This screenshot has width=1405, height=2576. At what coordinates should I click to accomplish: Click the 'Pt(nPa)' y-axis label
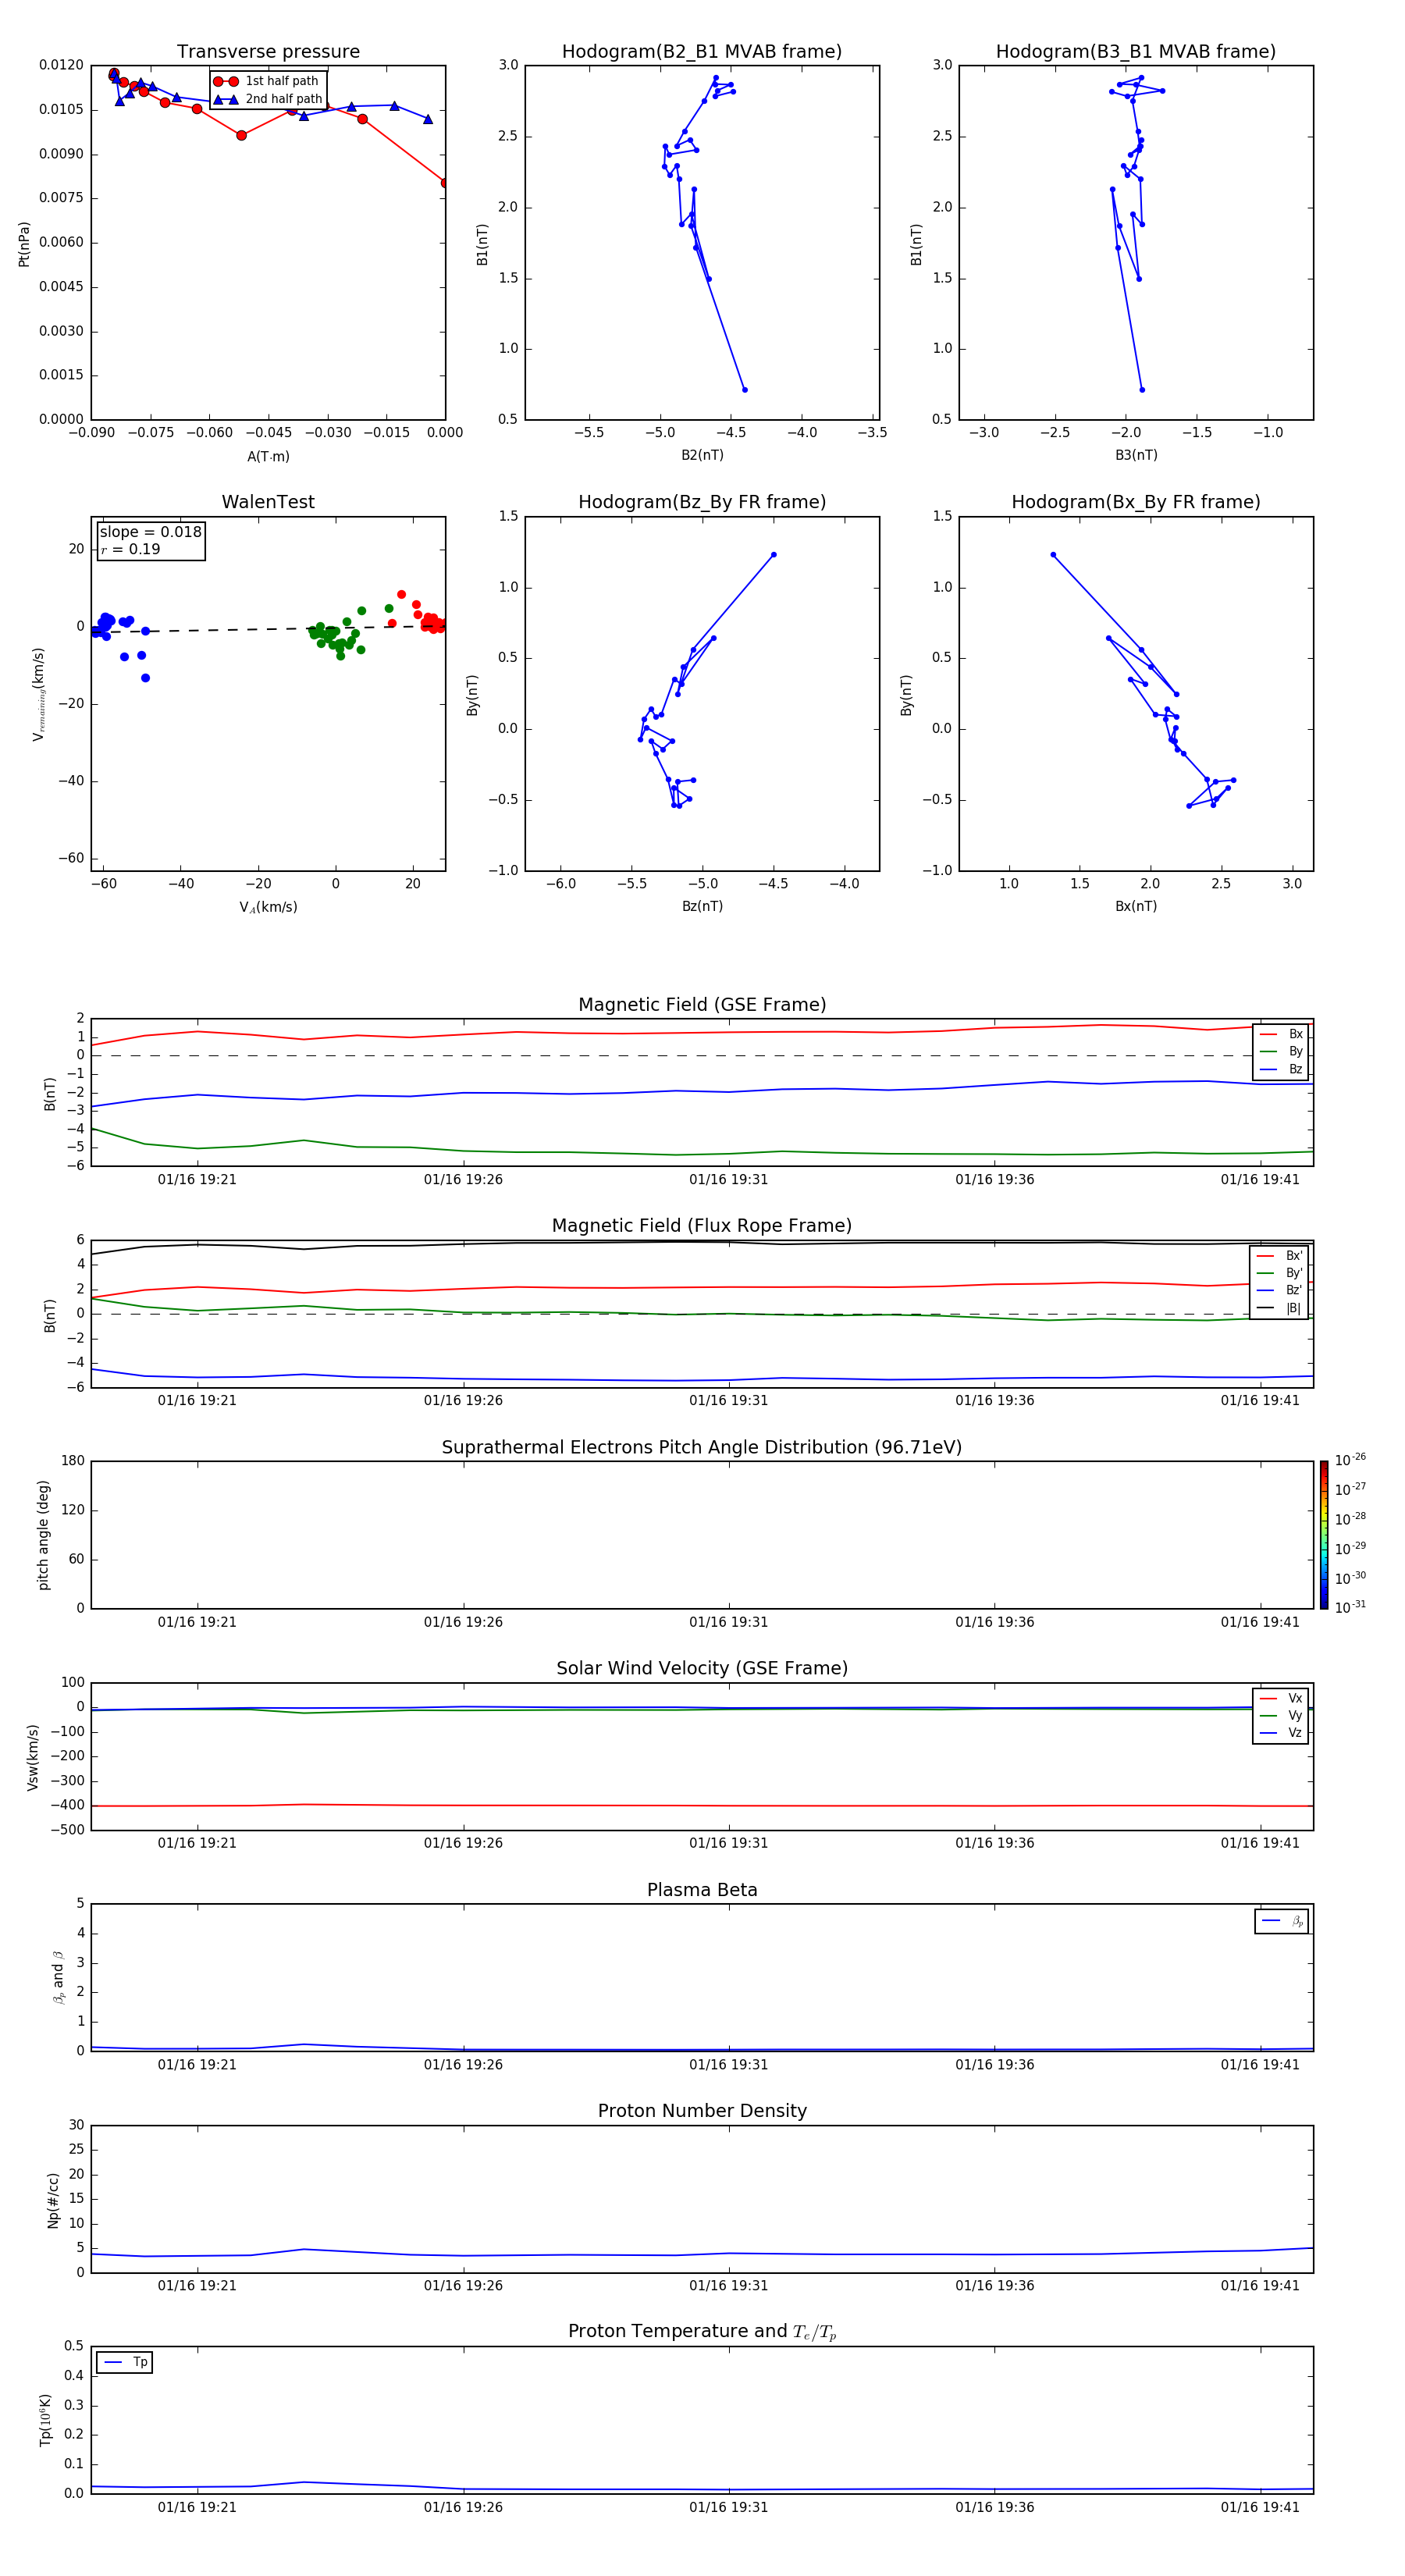pos(24,243)
